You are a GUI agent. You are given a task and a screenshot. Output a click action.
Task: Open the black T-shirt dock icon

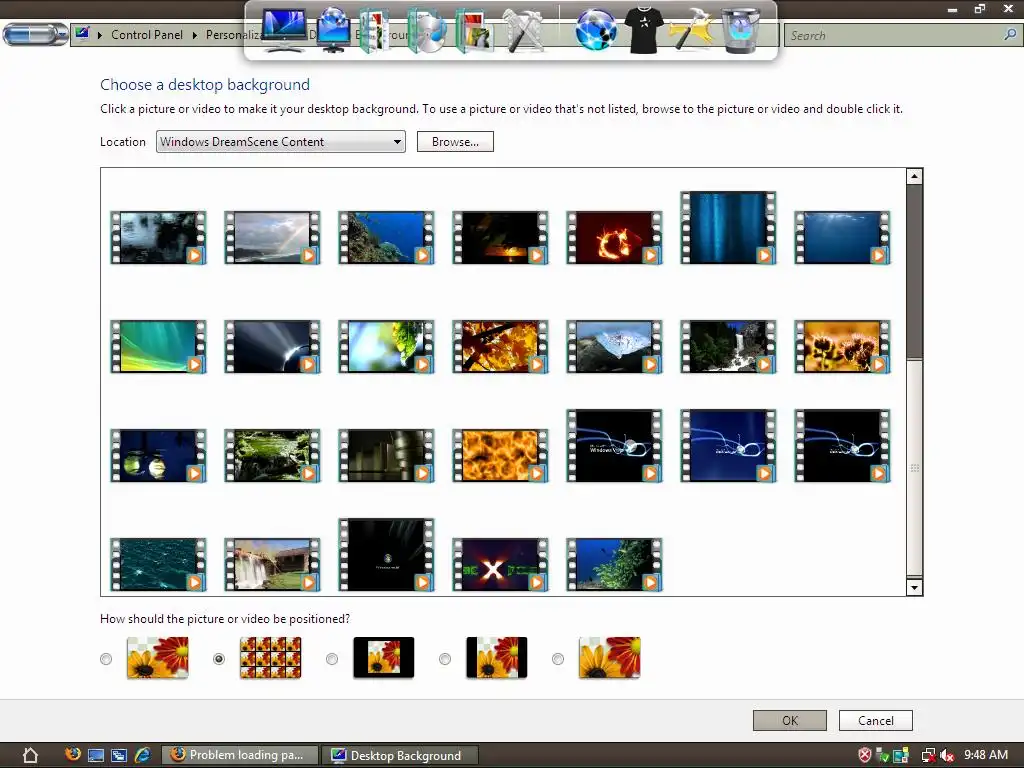tap(644, 30)
